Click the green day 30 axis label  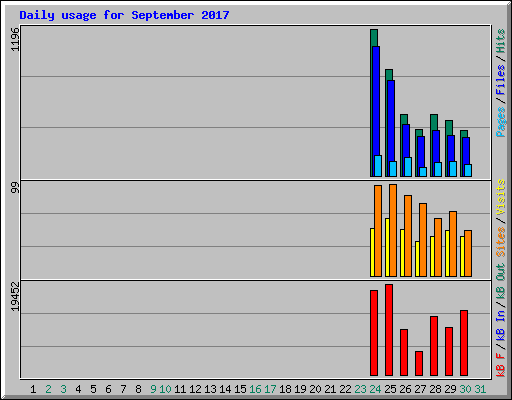click(465, 389)
